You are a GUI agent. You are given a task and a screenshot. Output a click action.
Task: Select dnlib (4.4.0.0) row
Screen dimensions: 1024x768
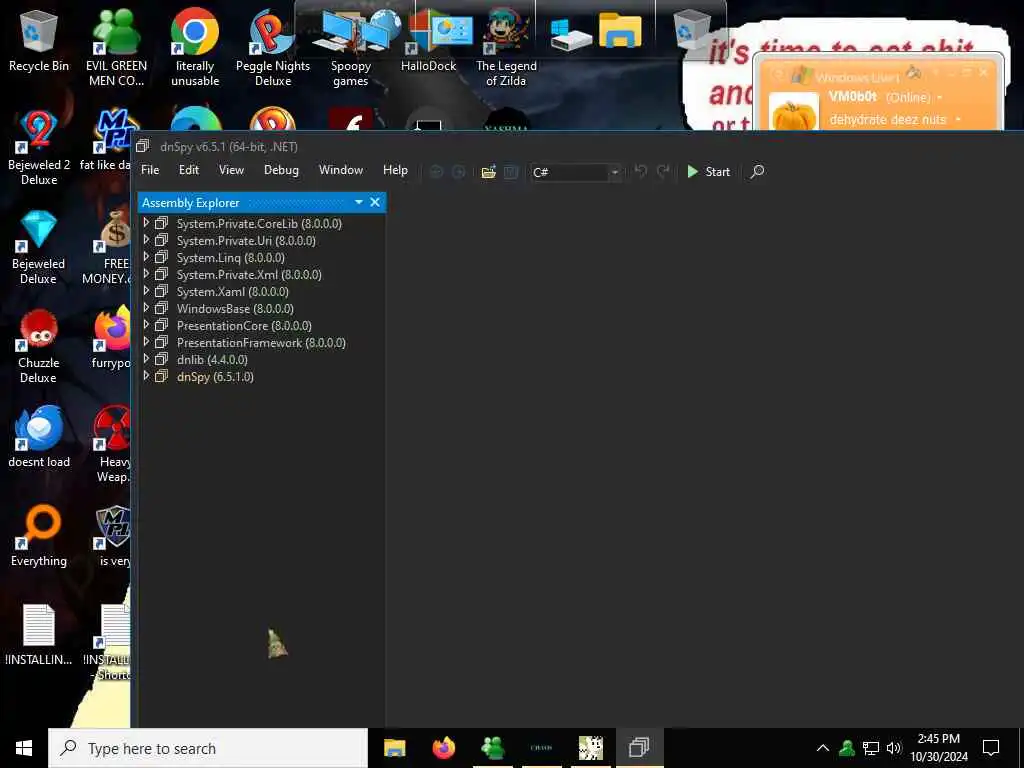212,359
